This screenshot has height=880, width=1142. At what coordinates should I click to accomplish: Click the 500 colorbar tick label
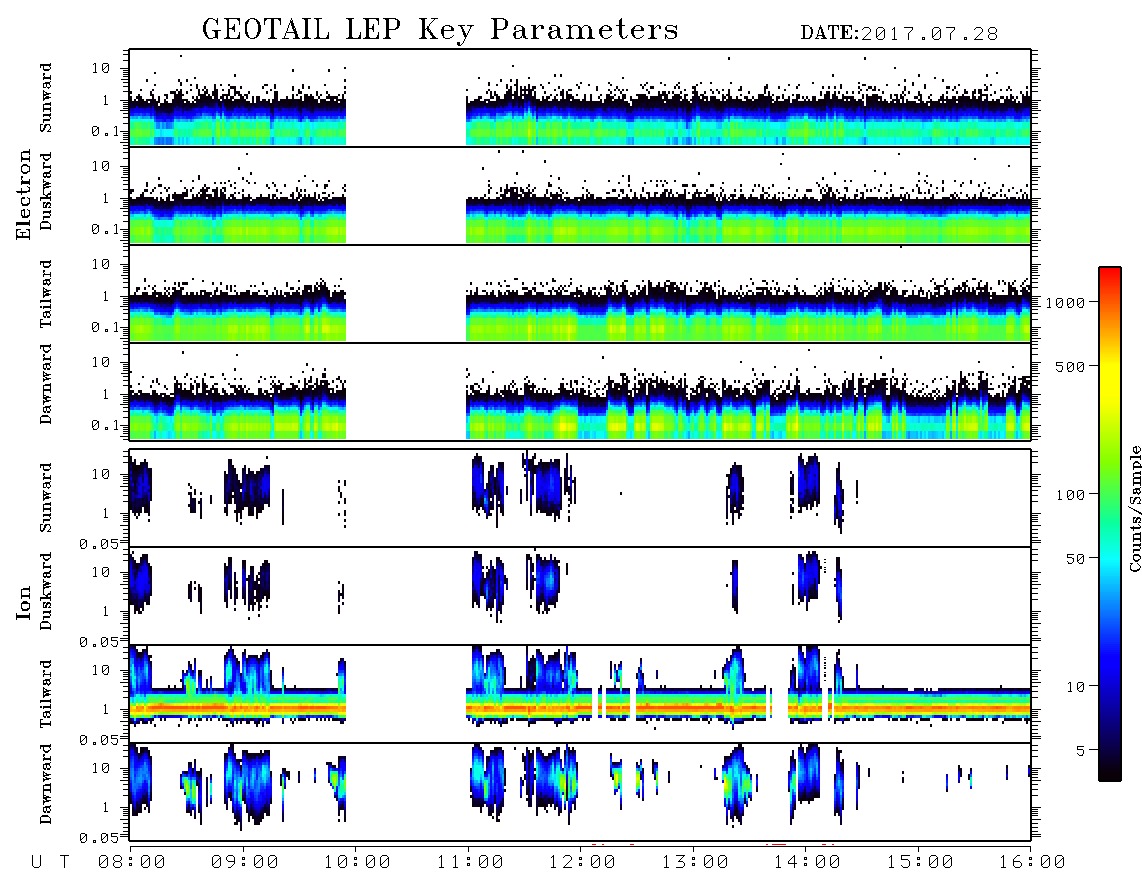[x=1070, y=366]
